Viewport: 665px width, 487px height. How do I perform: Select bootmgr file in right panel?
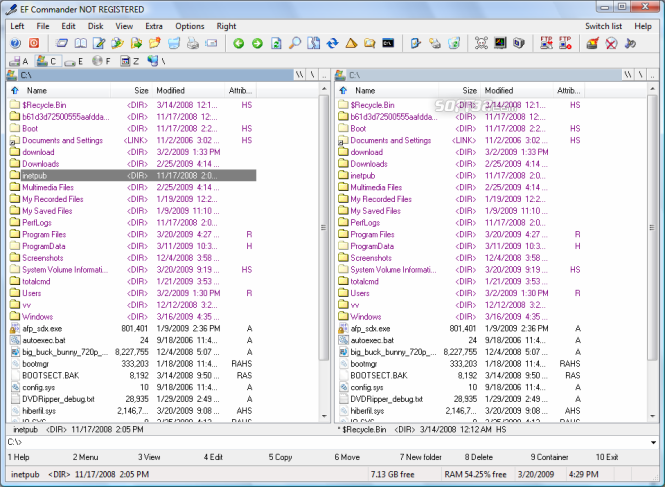(x=461, y=364)
